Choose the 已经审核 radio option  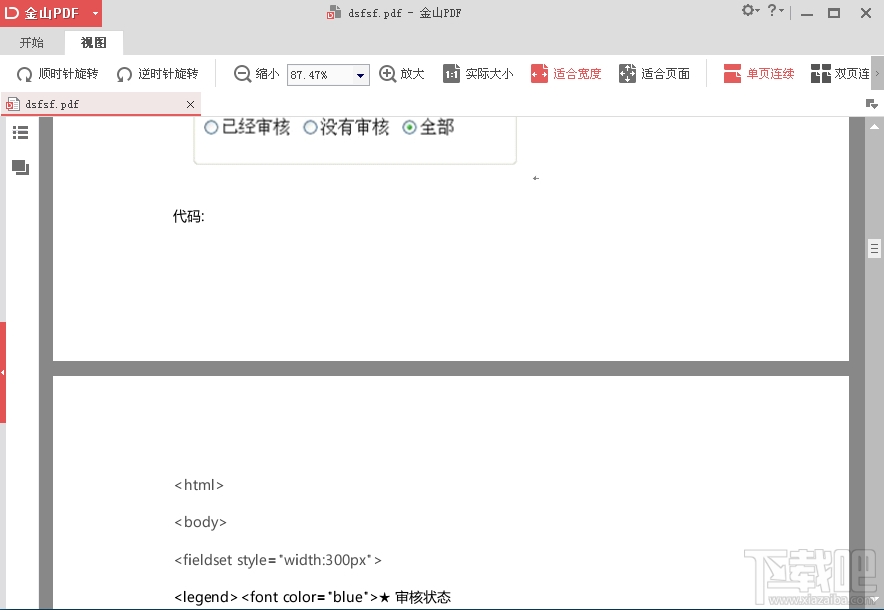[x=211, y=127]
